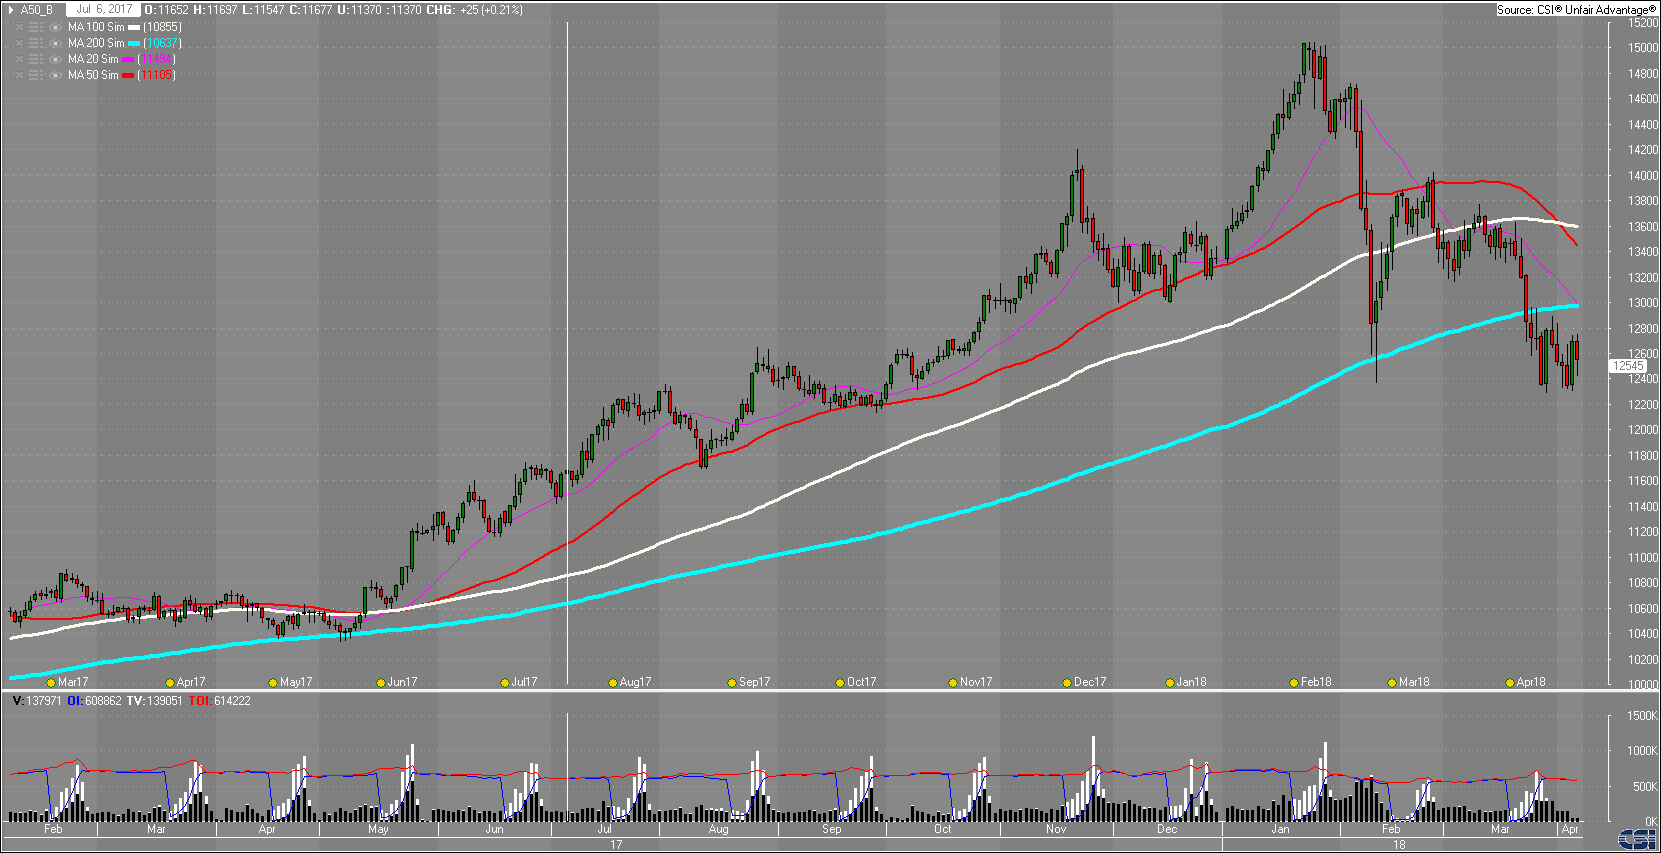Hide the MA 100 Sim line
Viewport: 1661px width, 853px height.
click(x=56, y=27)
